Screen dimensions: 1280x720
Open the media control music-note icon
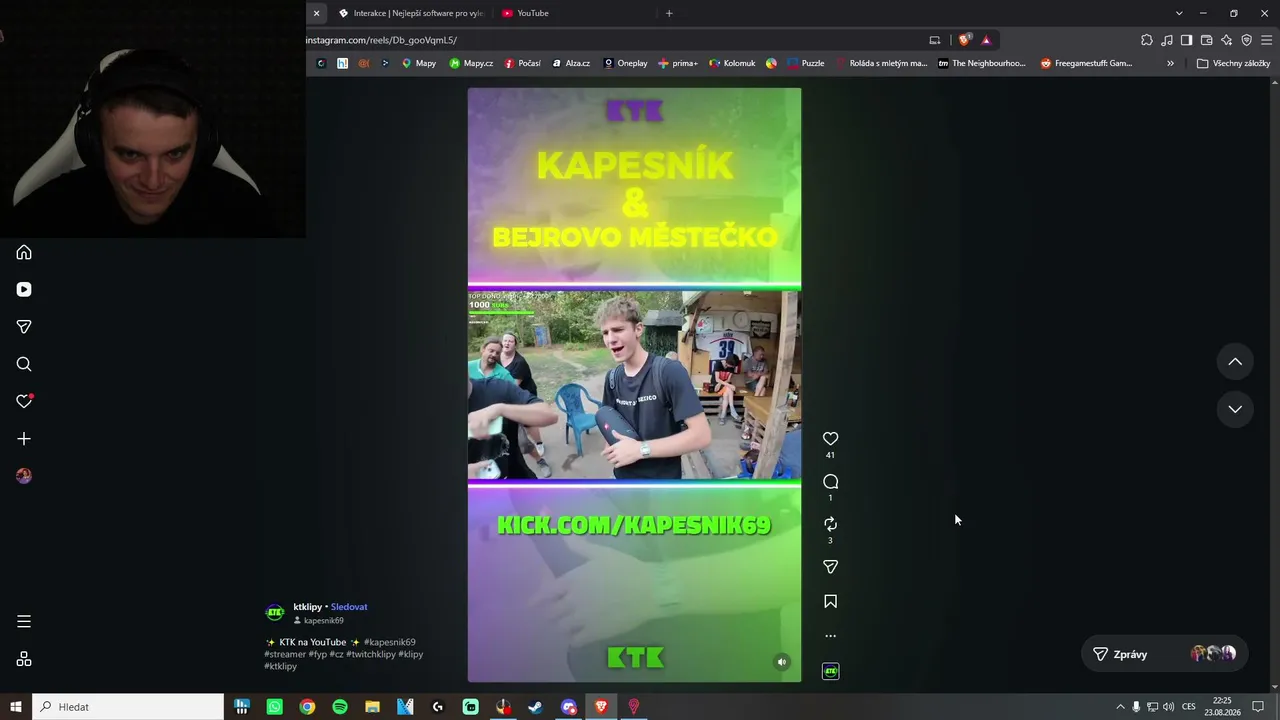[1167, 40]
